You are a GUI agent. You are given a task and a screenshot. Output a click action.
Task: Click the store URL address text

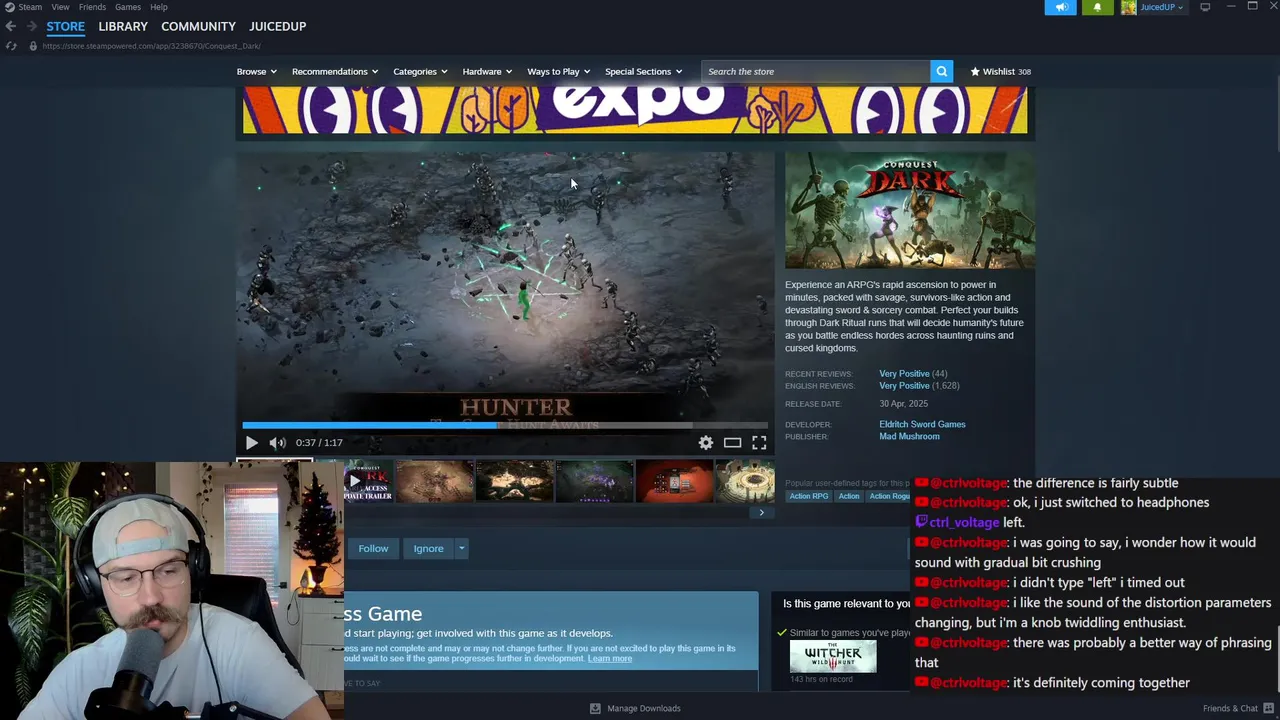tap(151, 46)
